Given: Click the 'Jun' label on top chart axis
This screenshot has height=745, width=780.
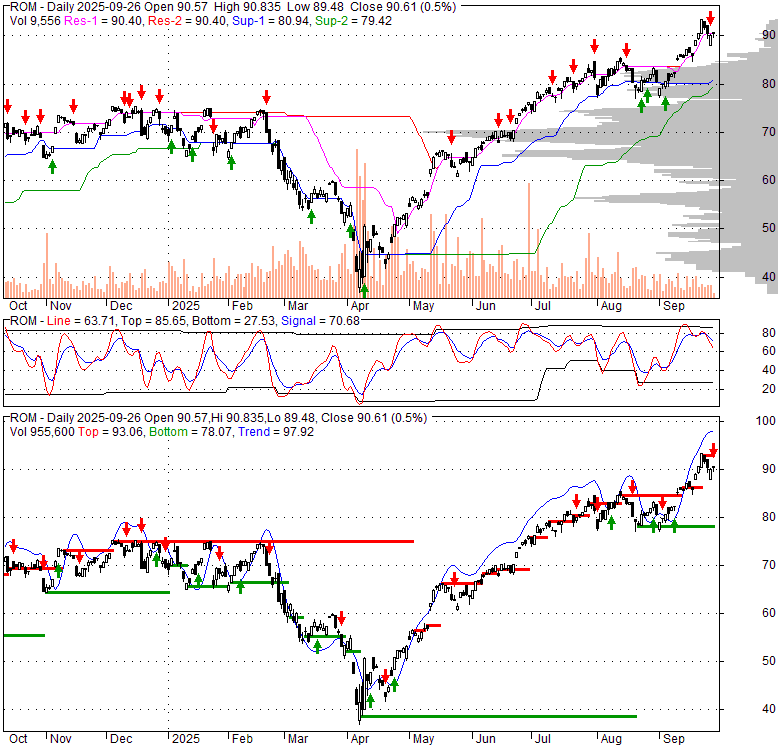Looking at the screenshot, I should [486, 306].
